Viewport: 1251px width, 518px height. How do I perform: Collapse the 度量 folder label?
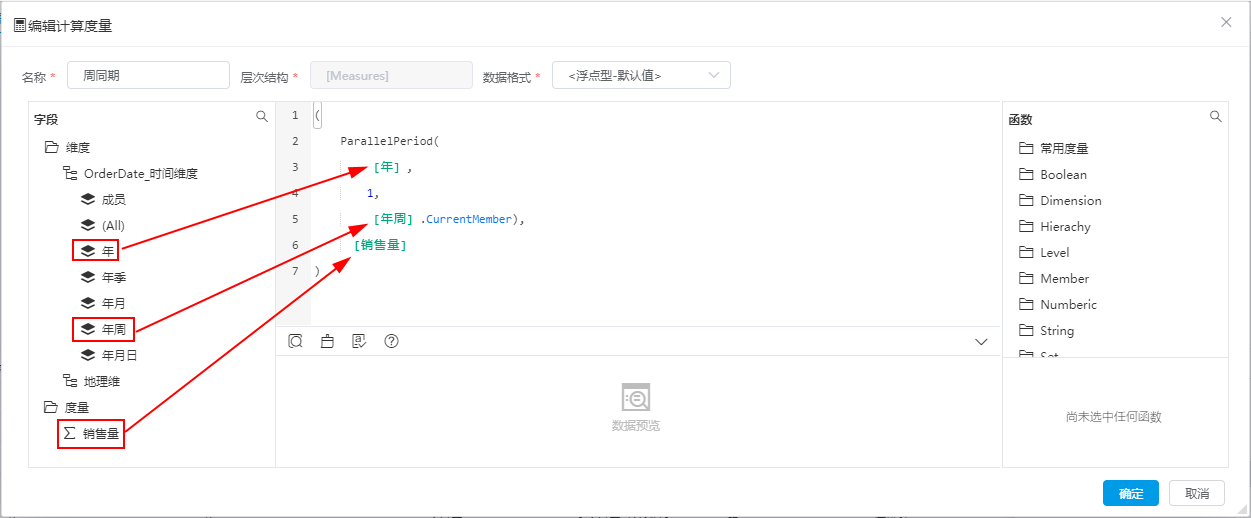click(77, 407)
